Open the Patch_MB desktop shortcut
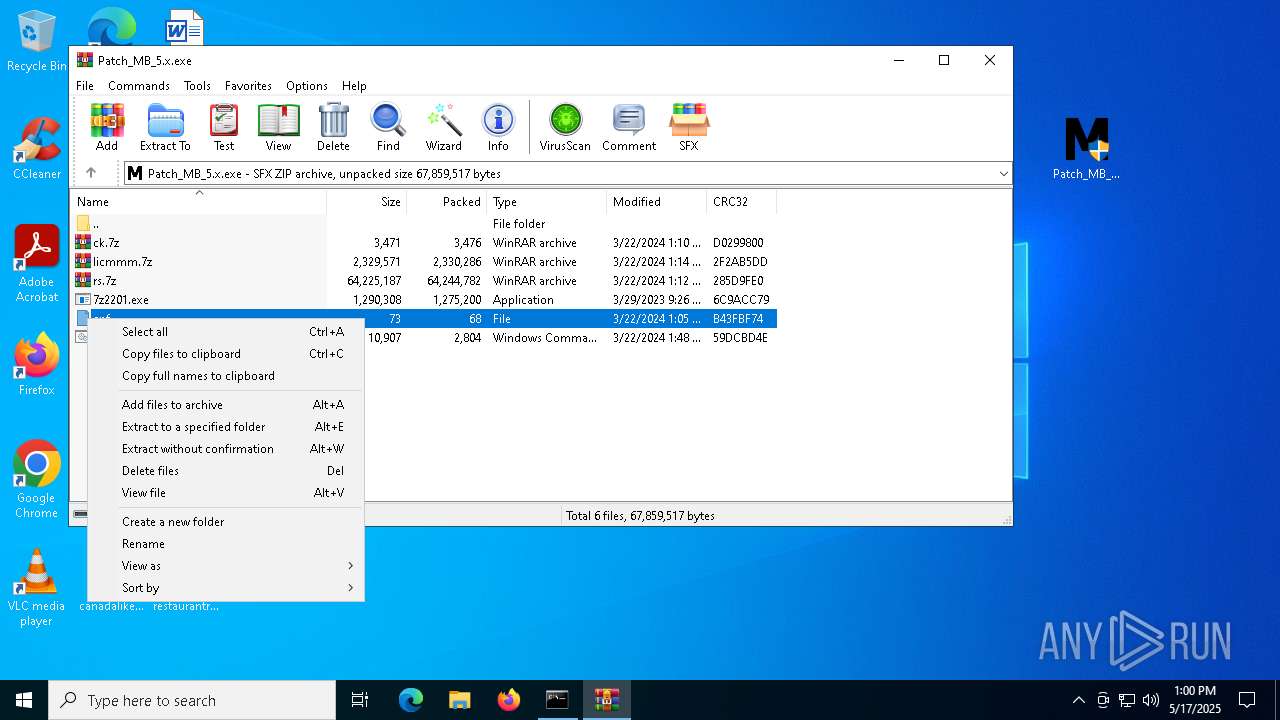 click(x=1086, y=148)
